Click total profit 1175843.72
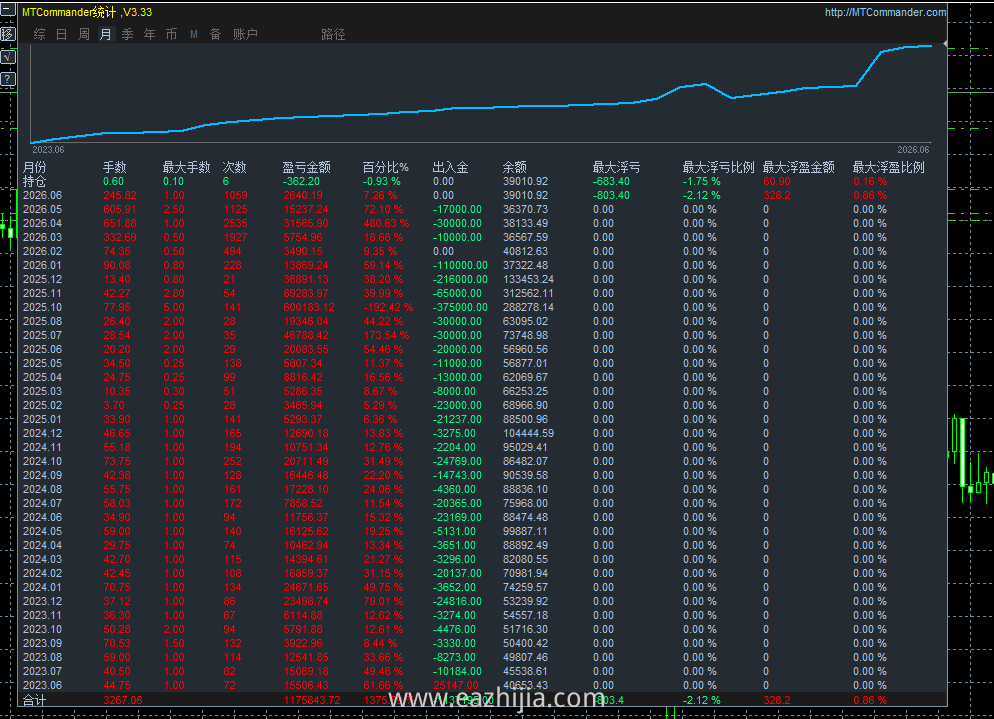The image size is (994, 719). pyautogui.click(x=312, y=700)
